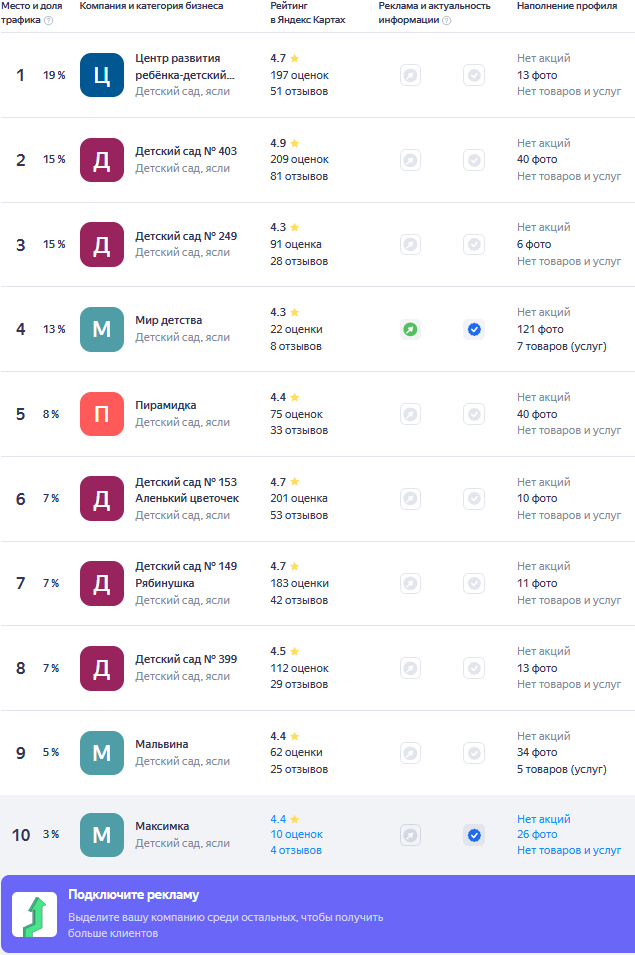Screen dimensions: 635x955
Task: Click 'Нет акций' link in Максимка row
Action: (x=544, y=819)
